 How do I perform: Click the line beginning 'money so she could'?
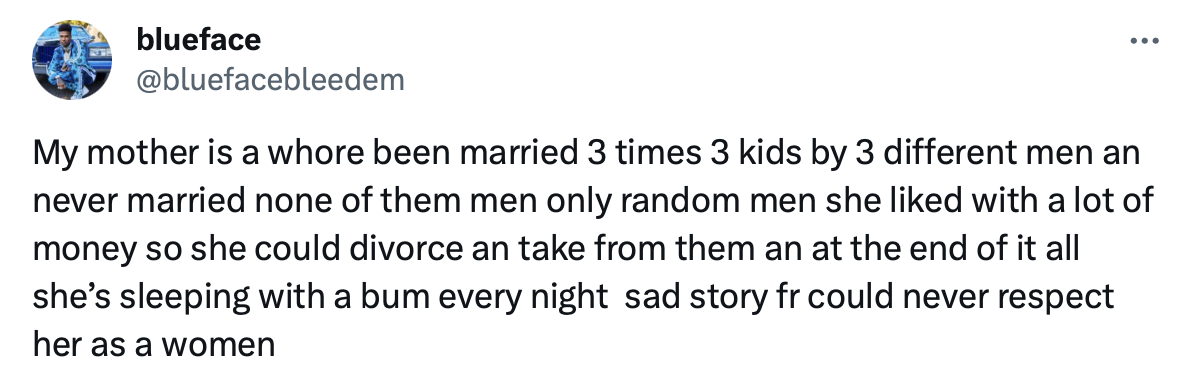pyautogui.click(x=556, y=249)
